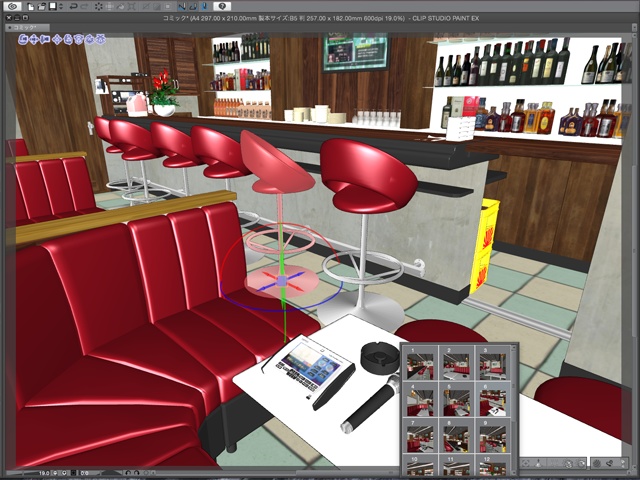This screenshot has height=480, width=640.
Task: Choose camera angle preset 10
Action: pyautogui.click(x=420, y=465)
